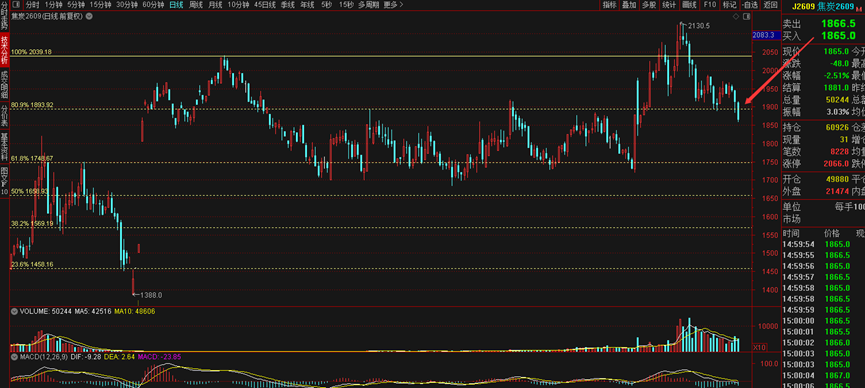Toggle the 标记 mark button
This screenshot has height=388, width=865.
[729, 5]
